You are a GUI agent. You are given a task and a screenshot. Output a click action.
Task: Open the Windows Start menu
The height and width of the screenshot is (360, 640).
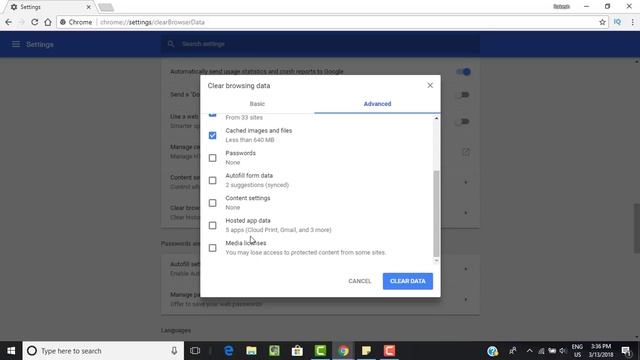[x=11, y=351]
